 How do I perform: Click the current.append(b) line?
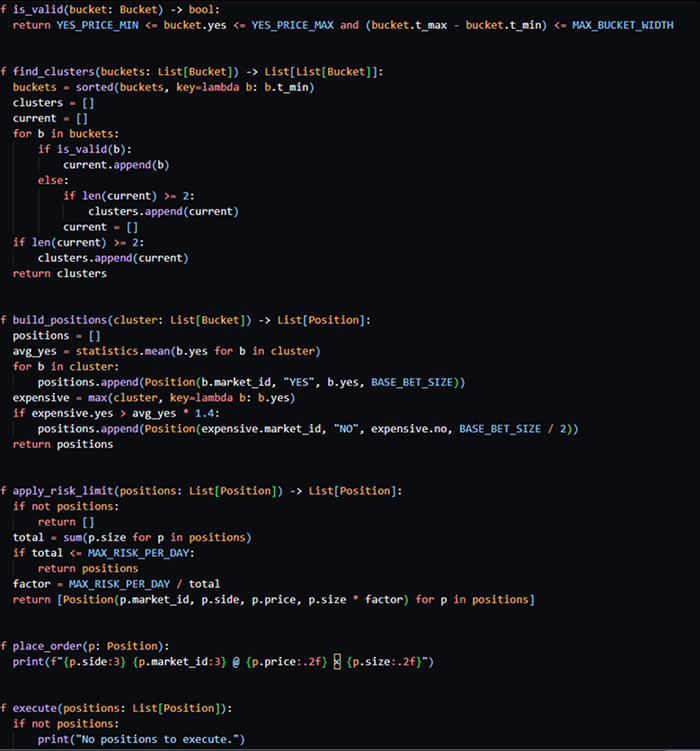point(116,165)
